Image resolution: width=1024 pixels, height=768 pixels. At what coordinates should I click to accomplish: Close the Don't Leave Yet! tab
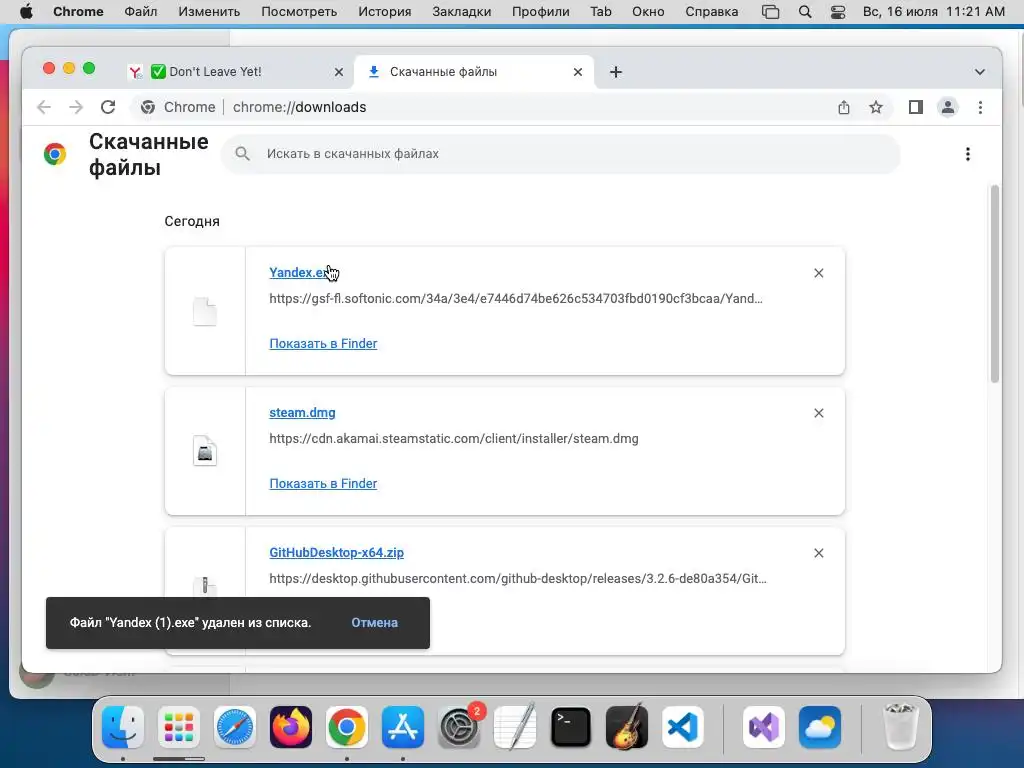tap(338, 72)
